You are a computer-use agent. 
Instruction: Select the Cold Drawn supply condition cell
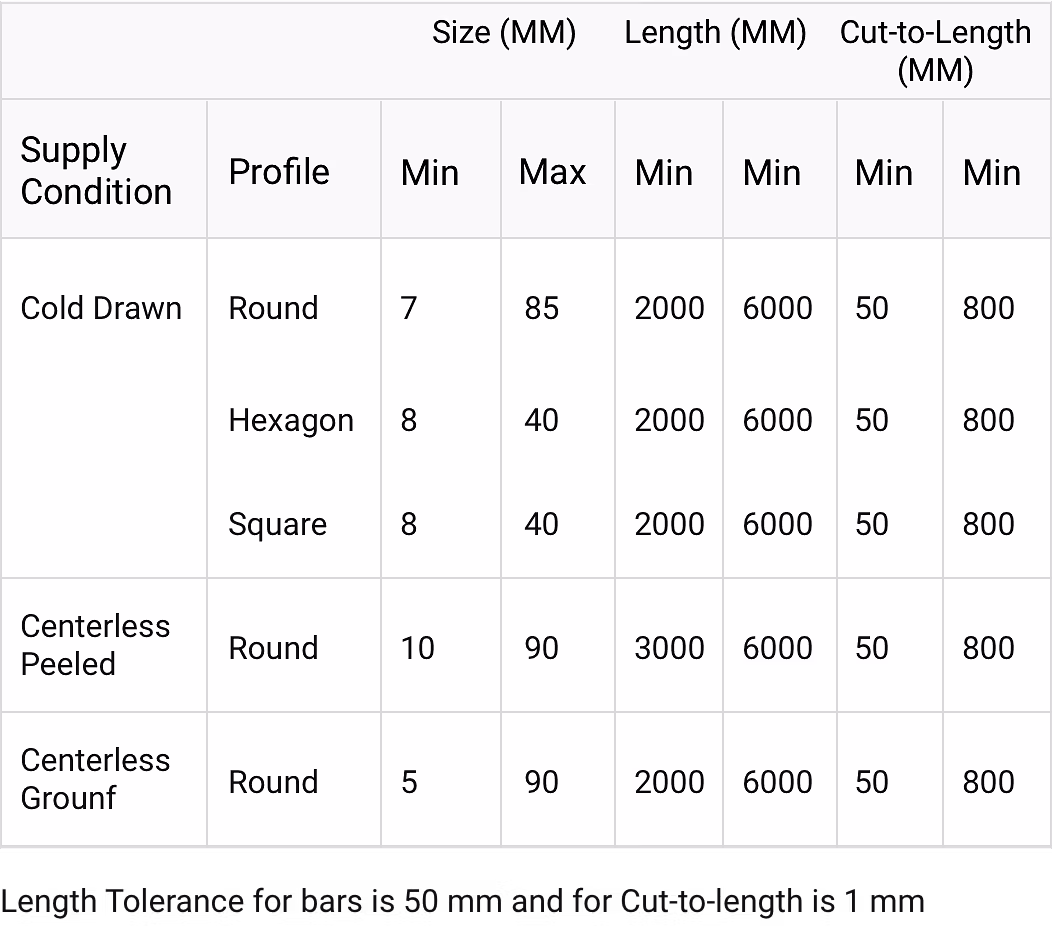(x=101, y=308)
